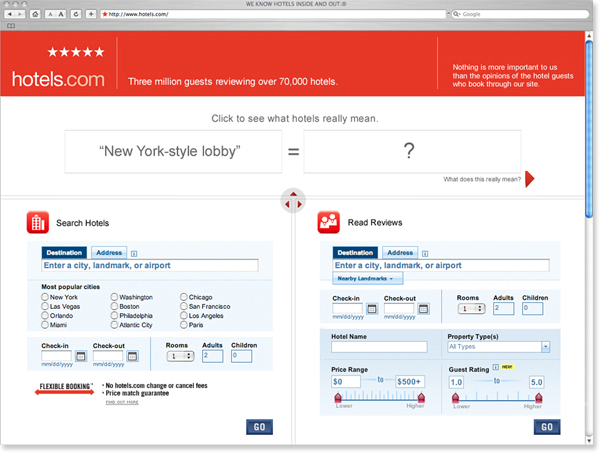Viewport: 600px width, 453px height.
Task: Click the red 'What does this really mean' arrow
Action: [530, 179]
